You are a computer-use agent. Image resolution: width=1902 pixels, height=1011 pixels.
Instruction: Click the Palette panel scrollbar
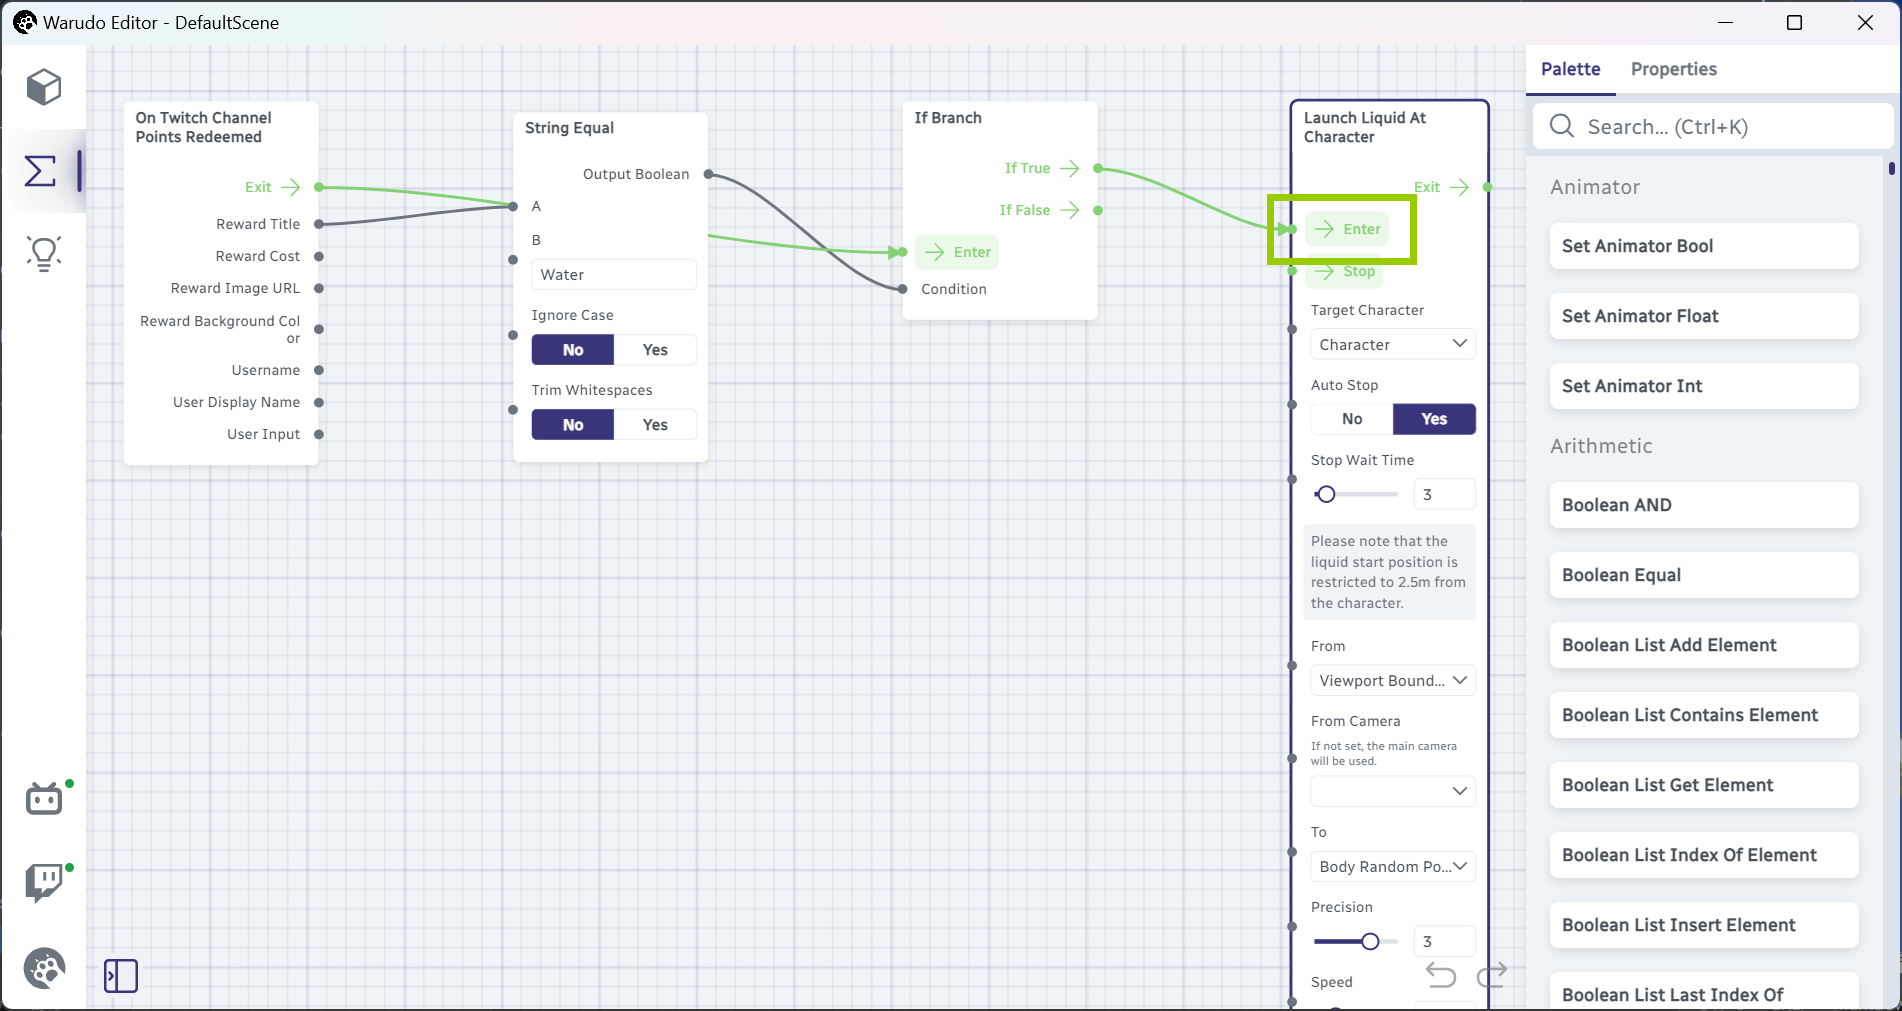coord(1892,168)
